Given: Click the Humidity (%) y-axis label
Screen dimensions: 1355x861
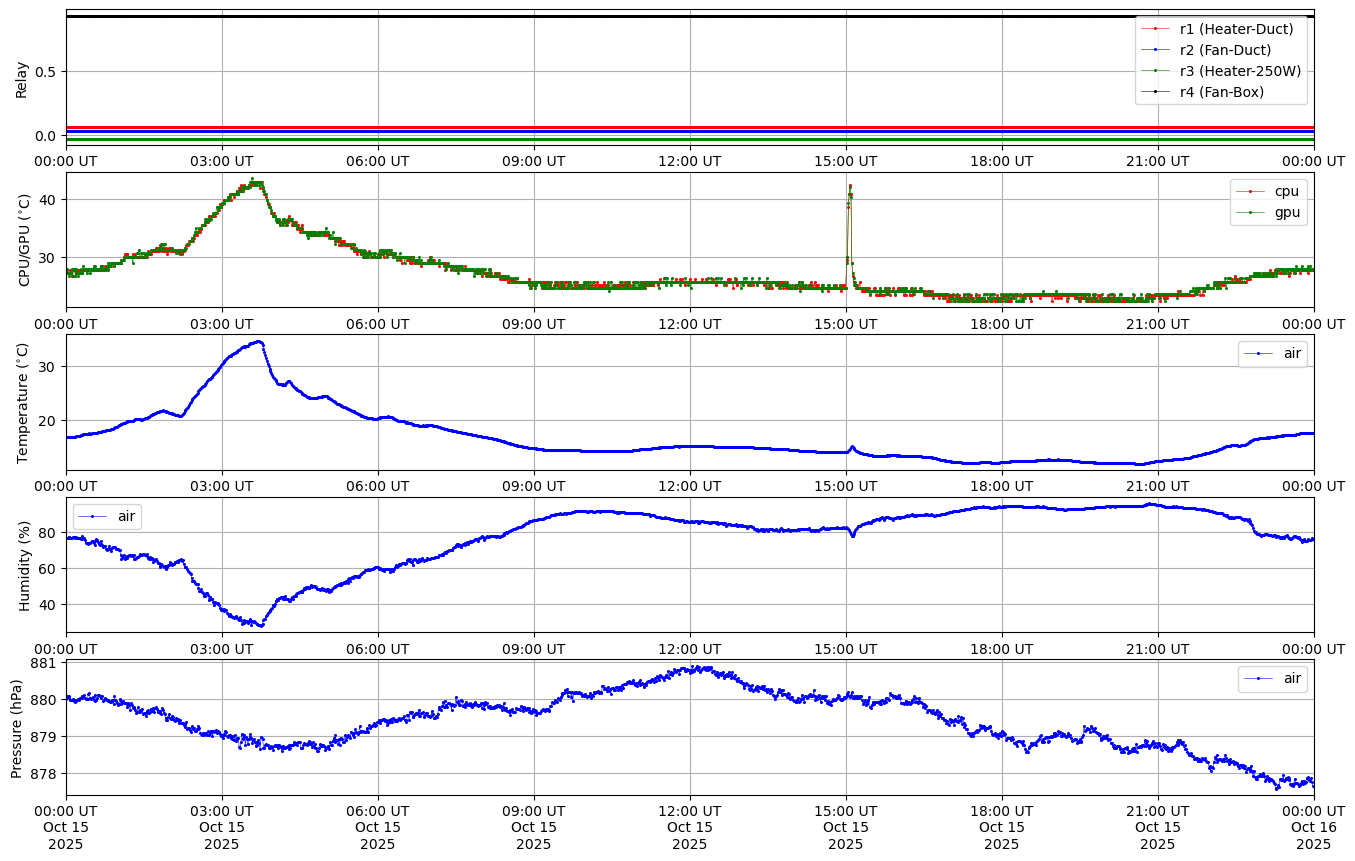Looking at the screenshot, I should (24, 565).
